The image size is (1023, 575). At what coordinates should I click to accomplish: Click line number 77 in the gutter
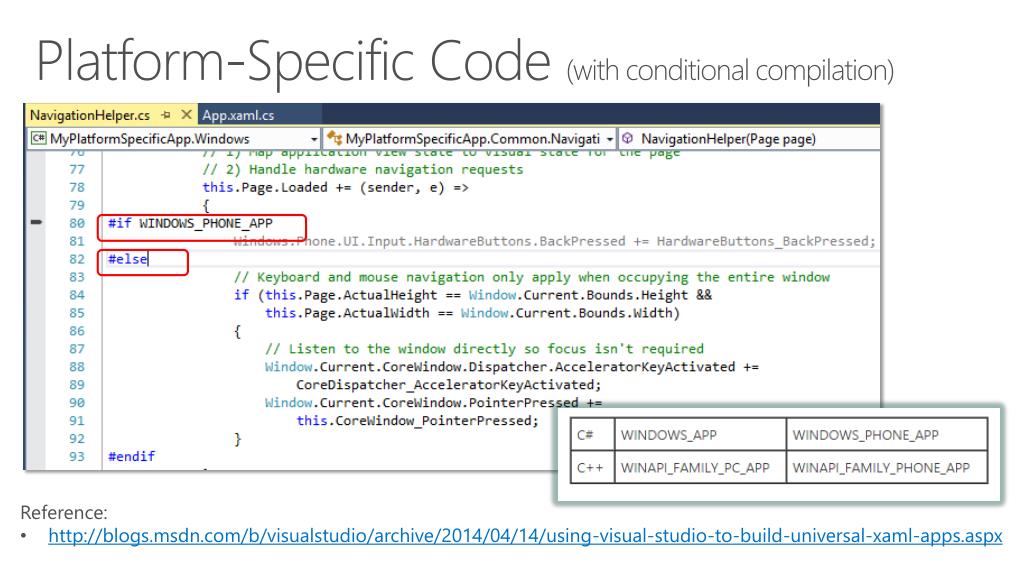click(x=77, y=170)
